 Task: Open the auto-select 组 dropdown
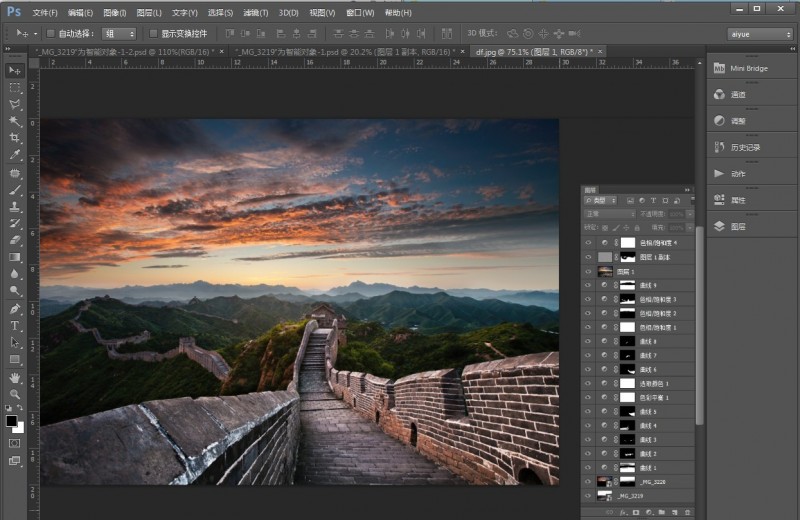coord(119,34)
